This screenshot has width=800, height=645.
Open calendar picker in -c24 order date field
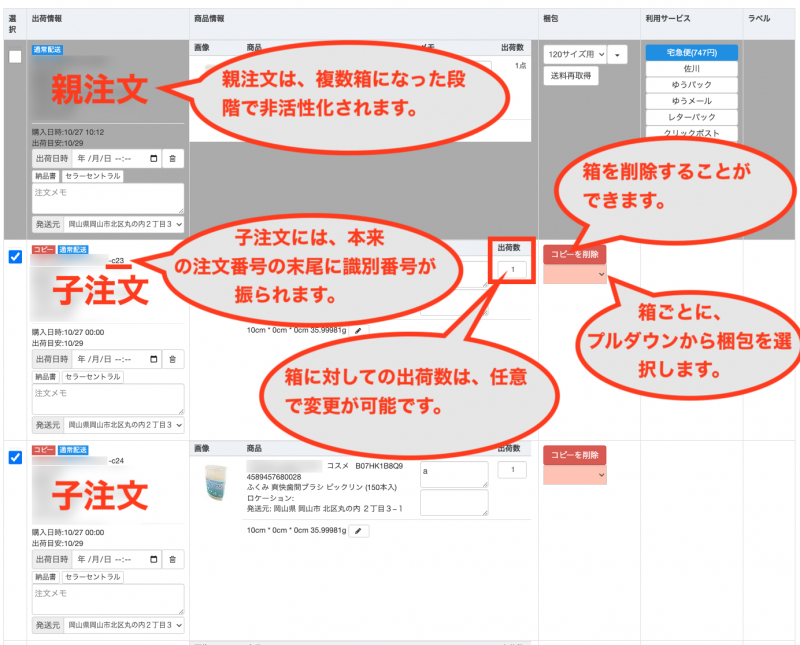click(153, 559)
